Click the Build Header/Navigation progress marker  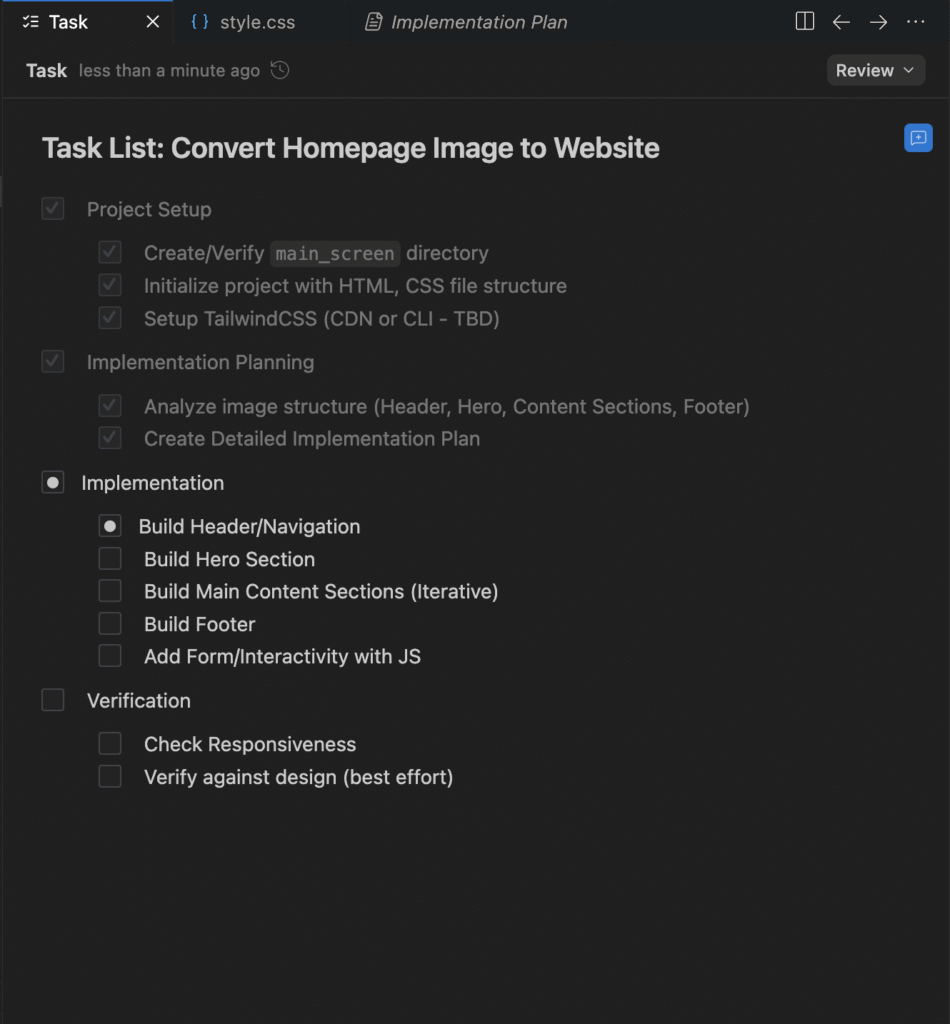point(110,526)
